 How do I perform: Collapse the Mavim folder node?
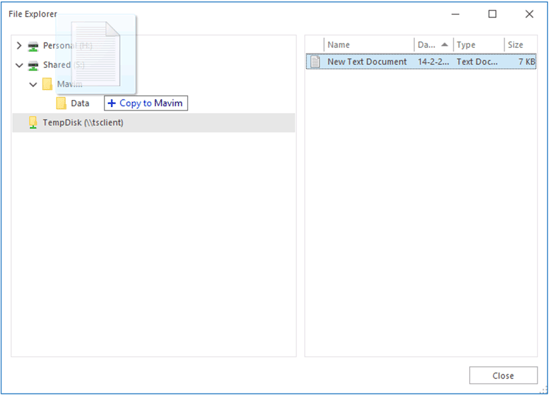point(33,85)
